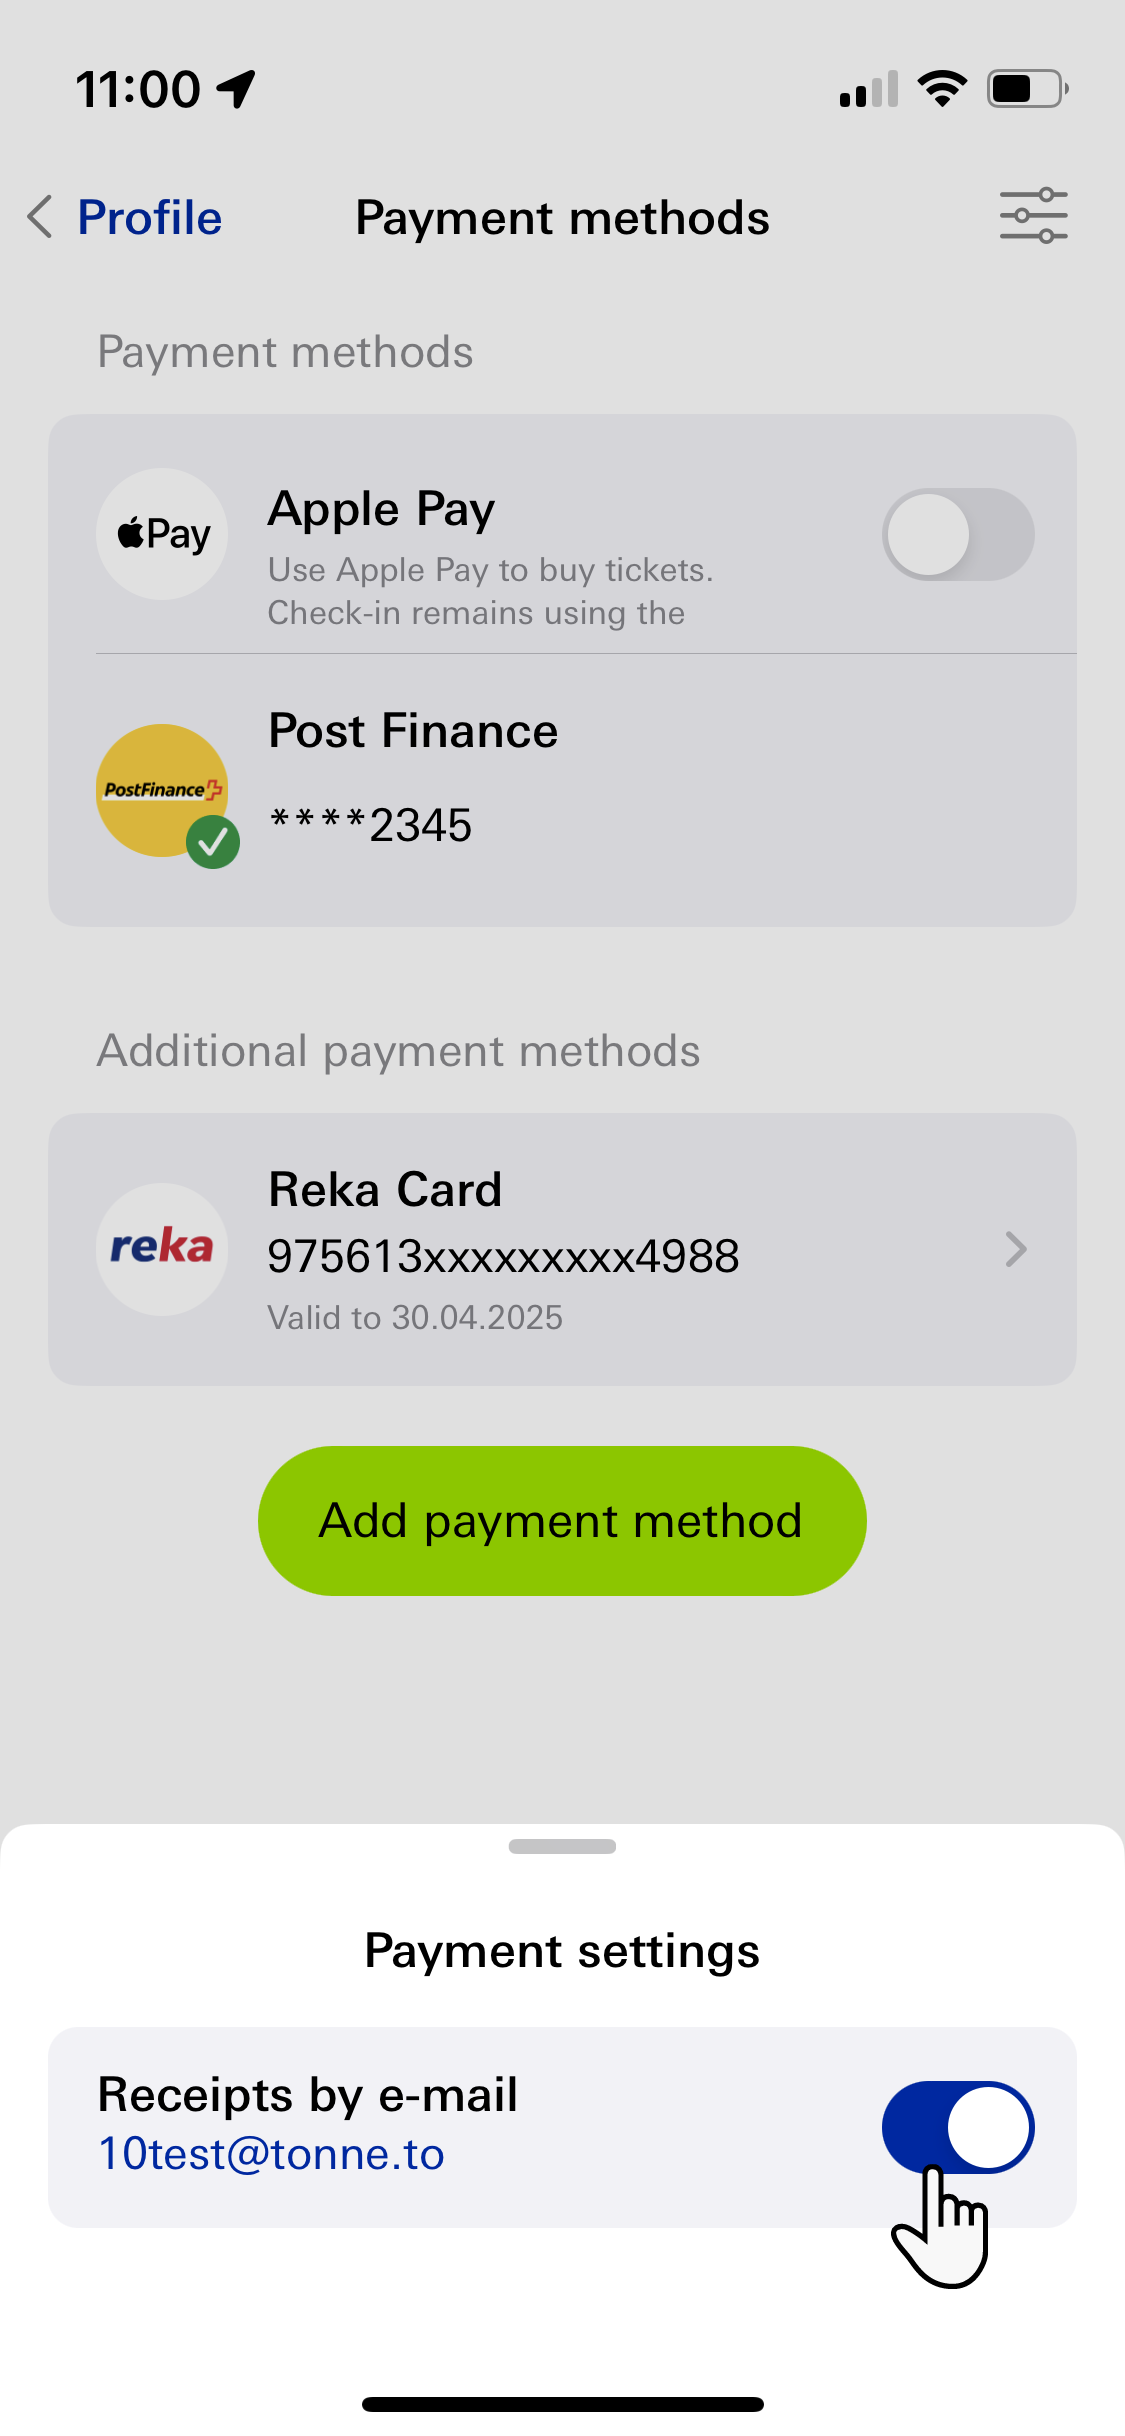The image size is (1125, 2436).
Task: Tap the location arrow next to the time
Action: (x=237, y=89)
